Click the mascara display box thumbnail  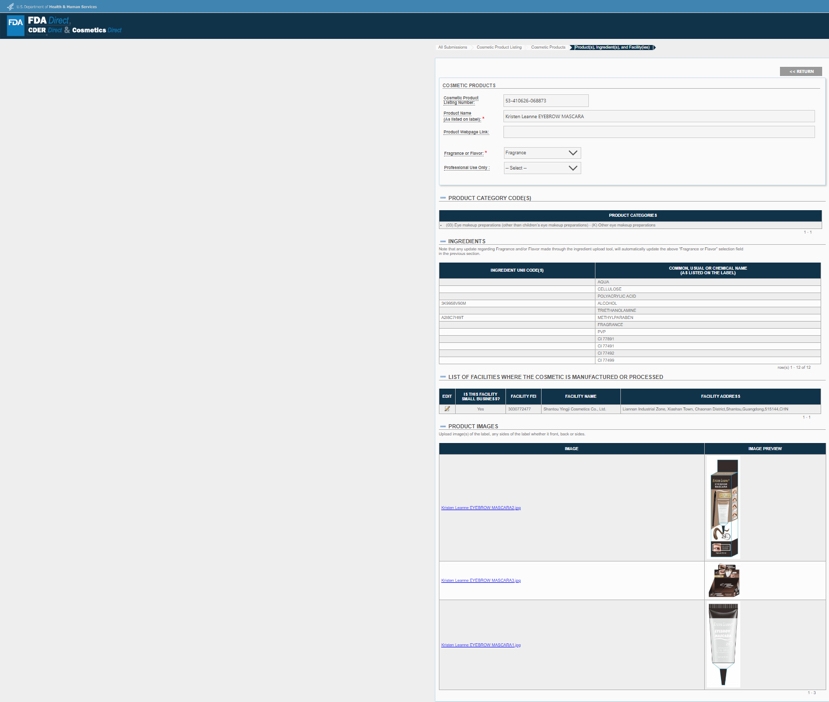coord(723,580)
